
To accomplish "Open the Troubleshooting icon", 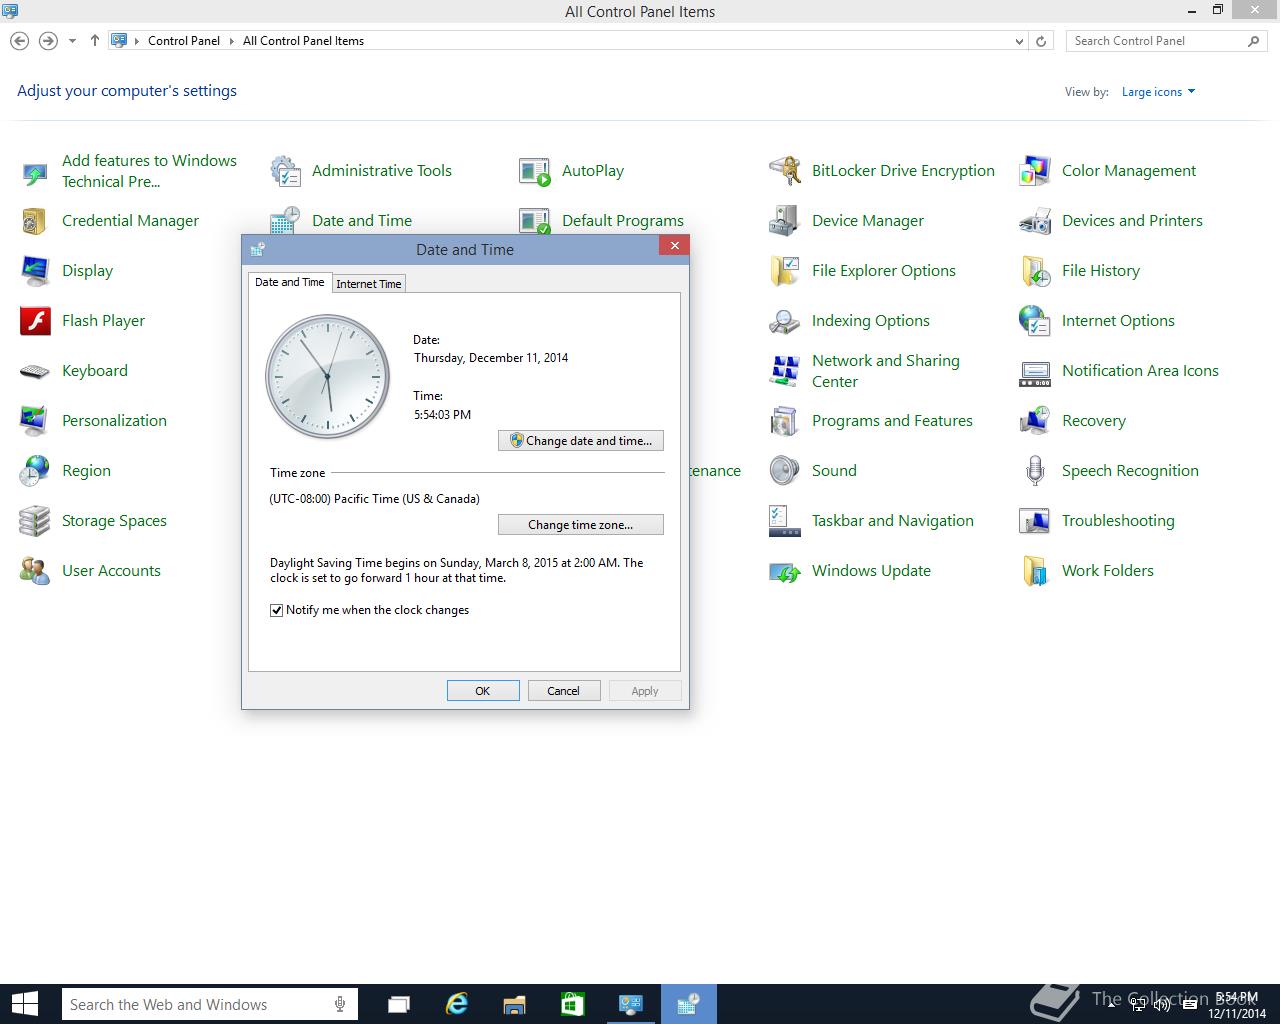I will coord(1035,521).
